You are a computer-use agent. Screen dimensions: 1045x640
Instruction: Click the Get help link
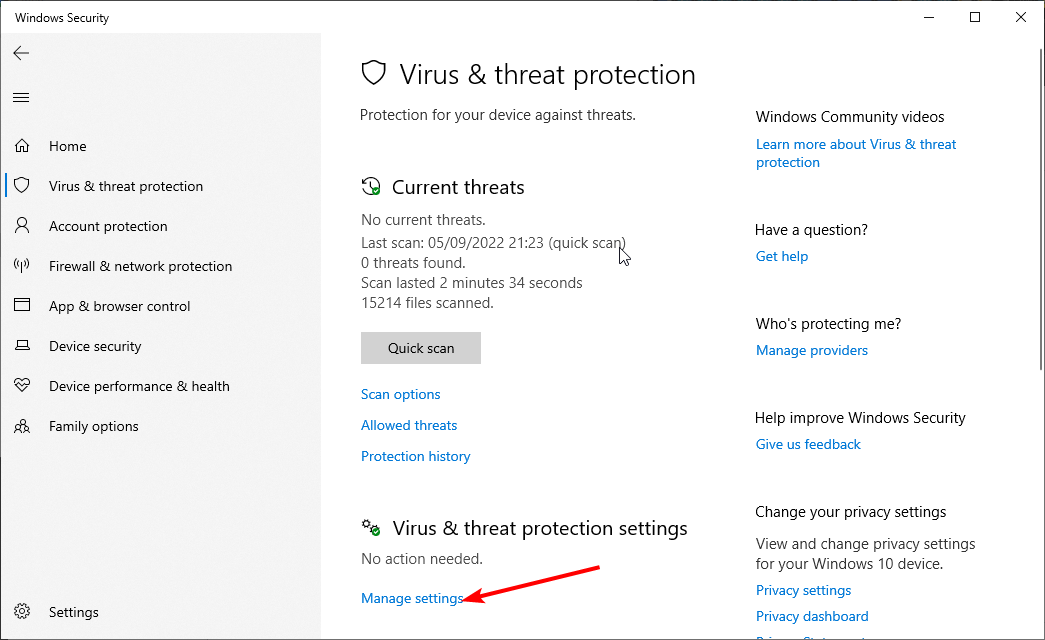(x=781, y=256)
